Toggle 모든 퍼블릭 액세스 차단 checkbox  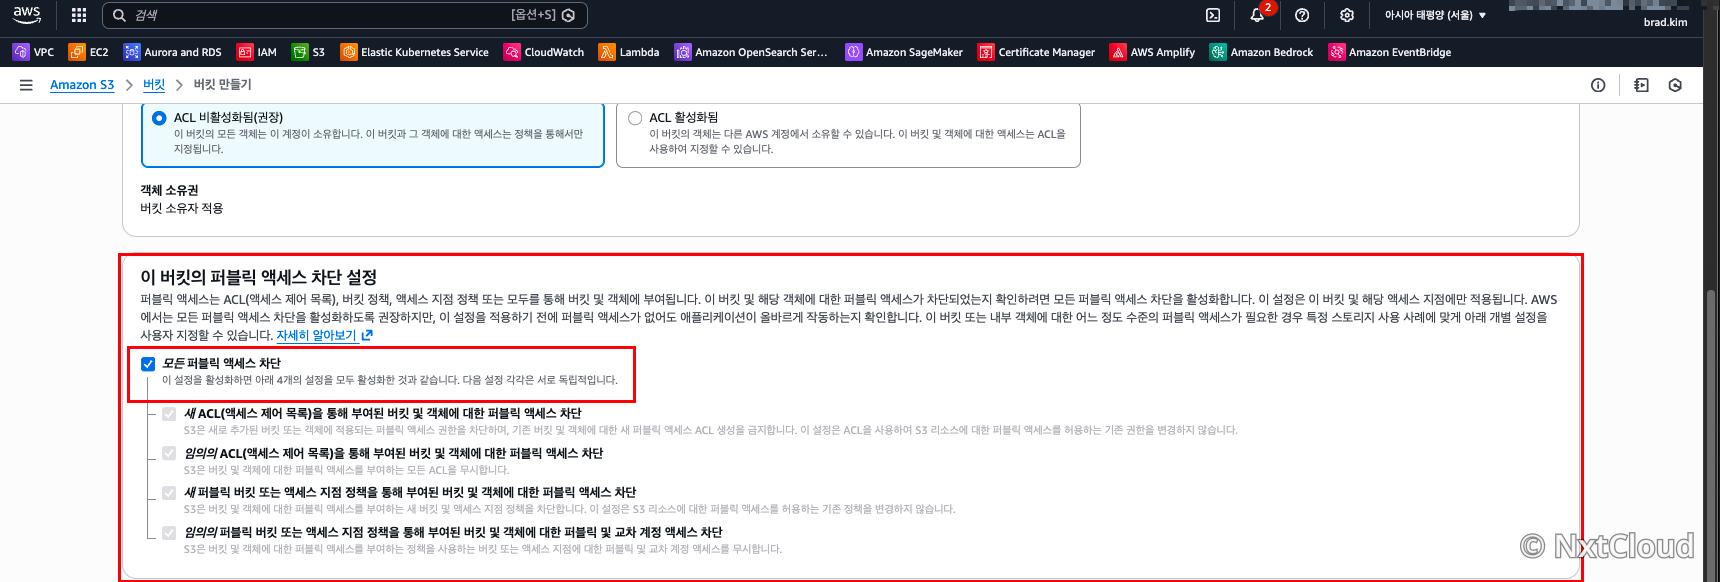click(148, 364)
